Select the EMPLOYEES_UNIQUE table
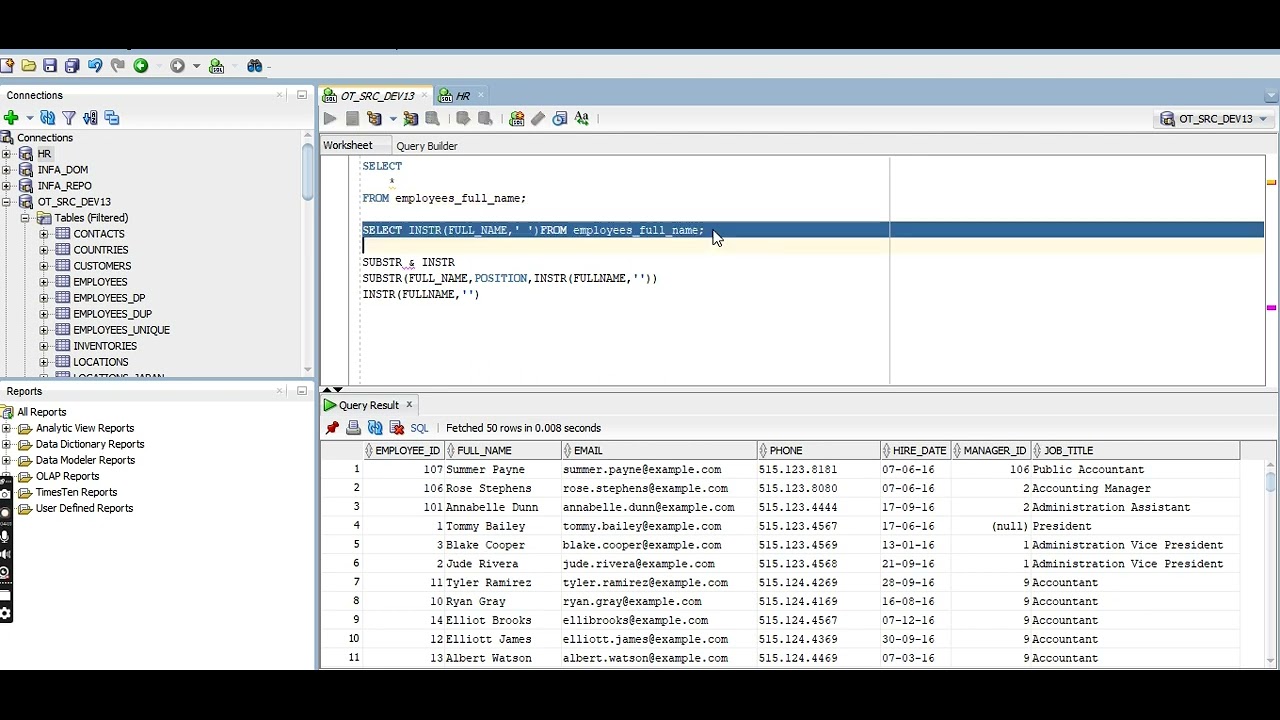This screenshot has height=720, width=1280. [x=121, y=330]
